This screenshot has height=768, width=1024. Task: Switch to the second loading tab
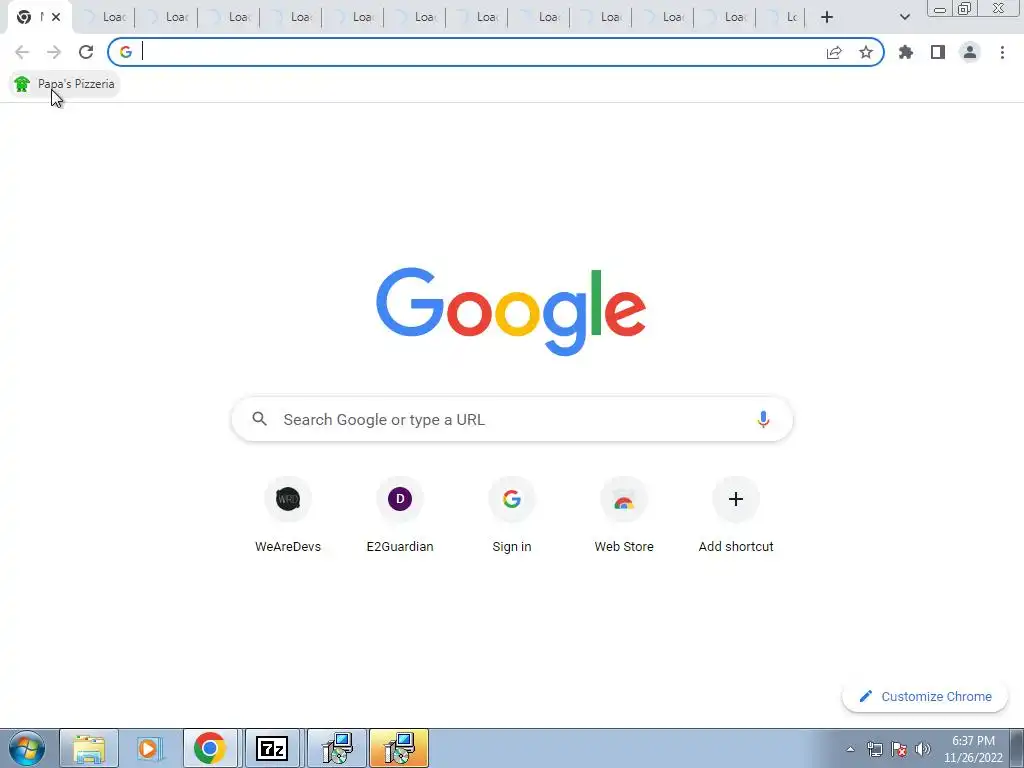(x=167, y=17)
